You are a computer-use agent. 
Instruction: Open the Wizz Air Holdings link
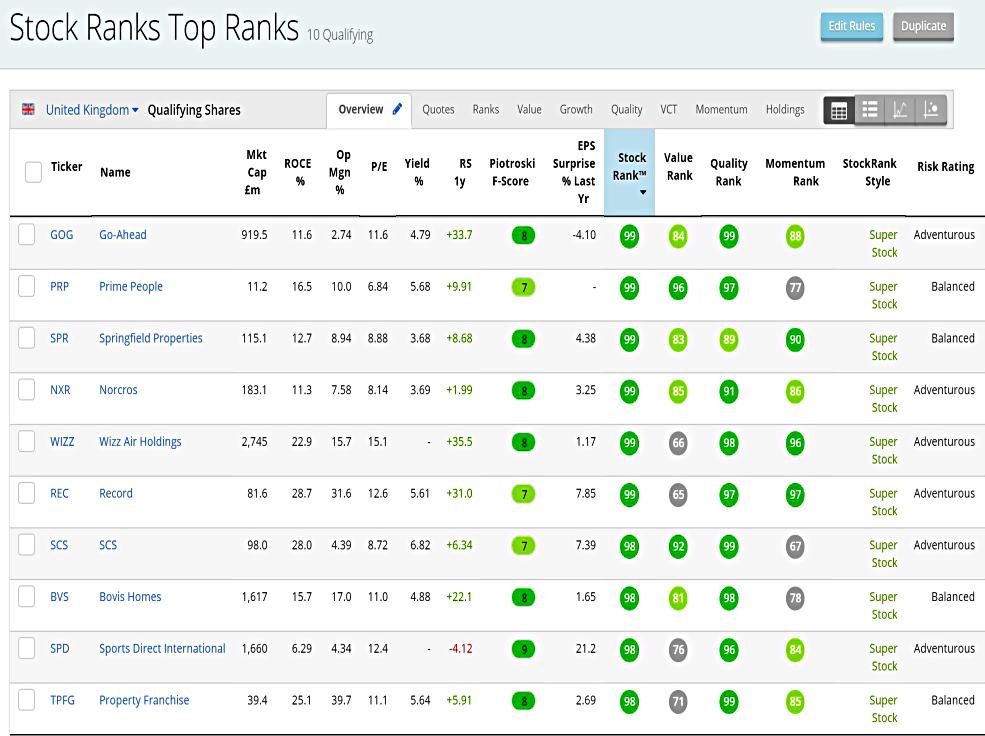[140, 441]
